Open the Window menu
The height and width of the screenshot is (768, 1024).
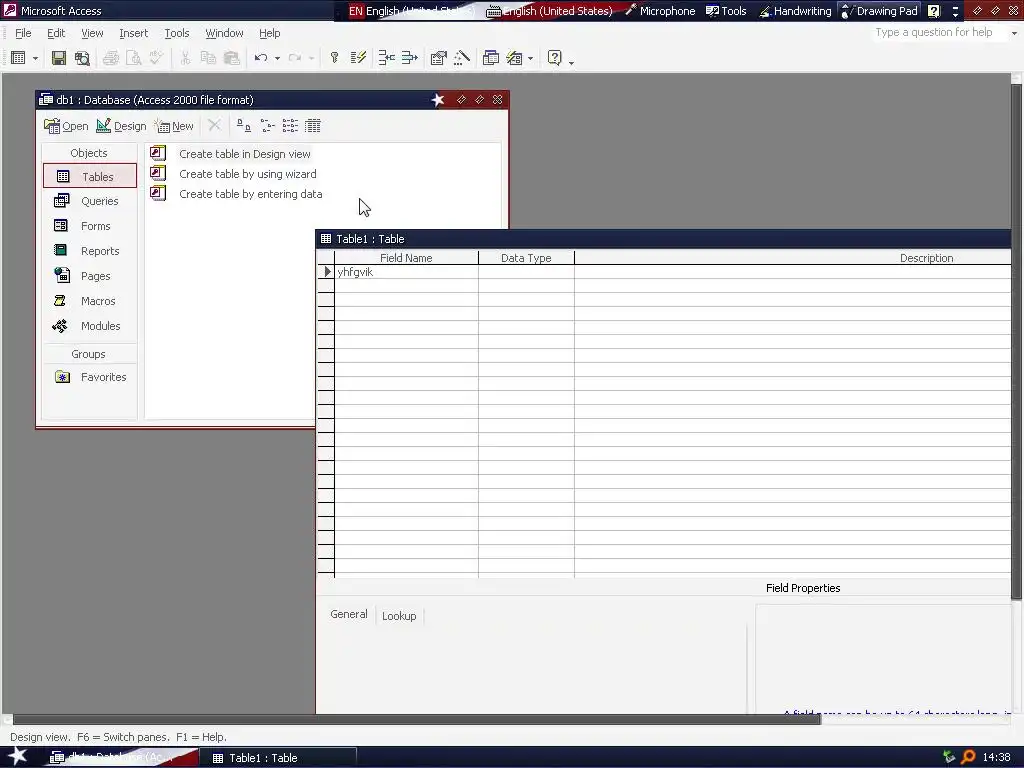coord(224,33)
